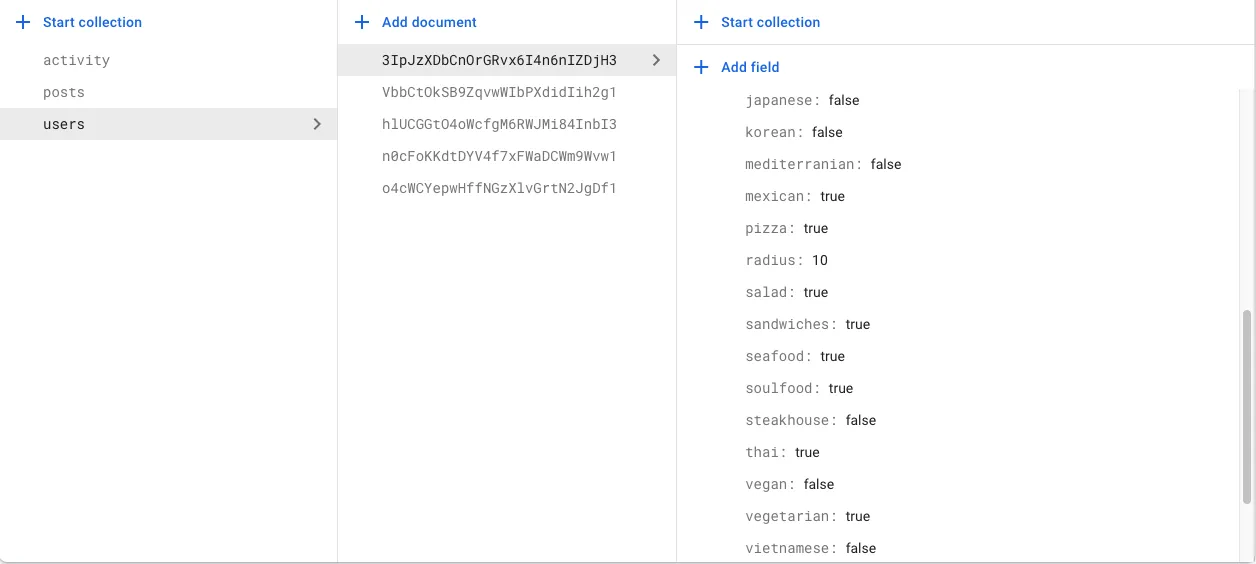This screenshot has width=1256, height=564.
Task: Click chevron beside document 3IpJzXDbCnOrGRvx6I4n6nIZDjH3
Action: click(656, 60)
